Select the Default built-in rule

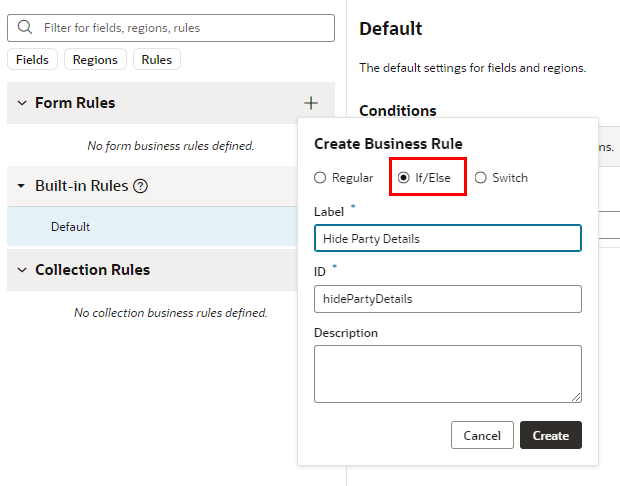(71, 227)
